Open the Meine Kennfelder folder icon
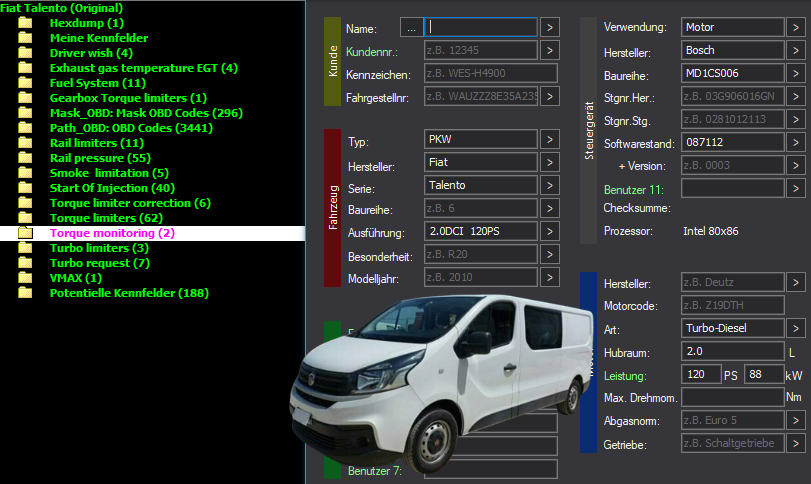 (x=25, y=38)
